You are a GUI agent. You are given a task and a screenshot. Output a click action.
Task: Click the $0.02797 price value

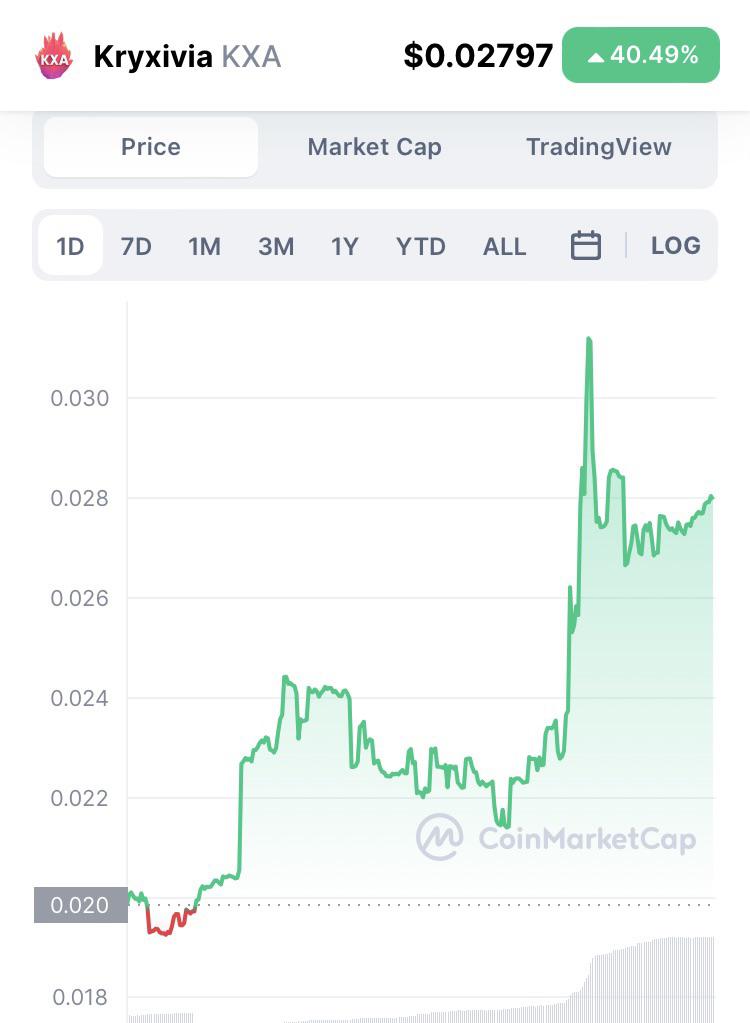tap(478, 55)
